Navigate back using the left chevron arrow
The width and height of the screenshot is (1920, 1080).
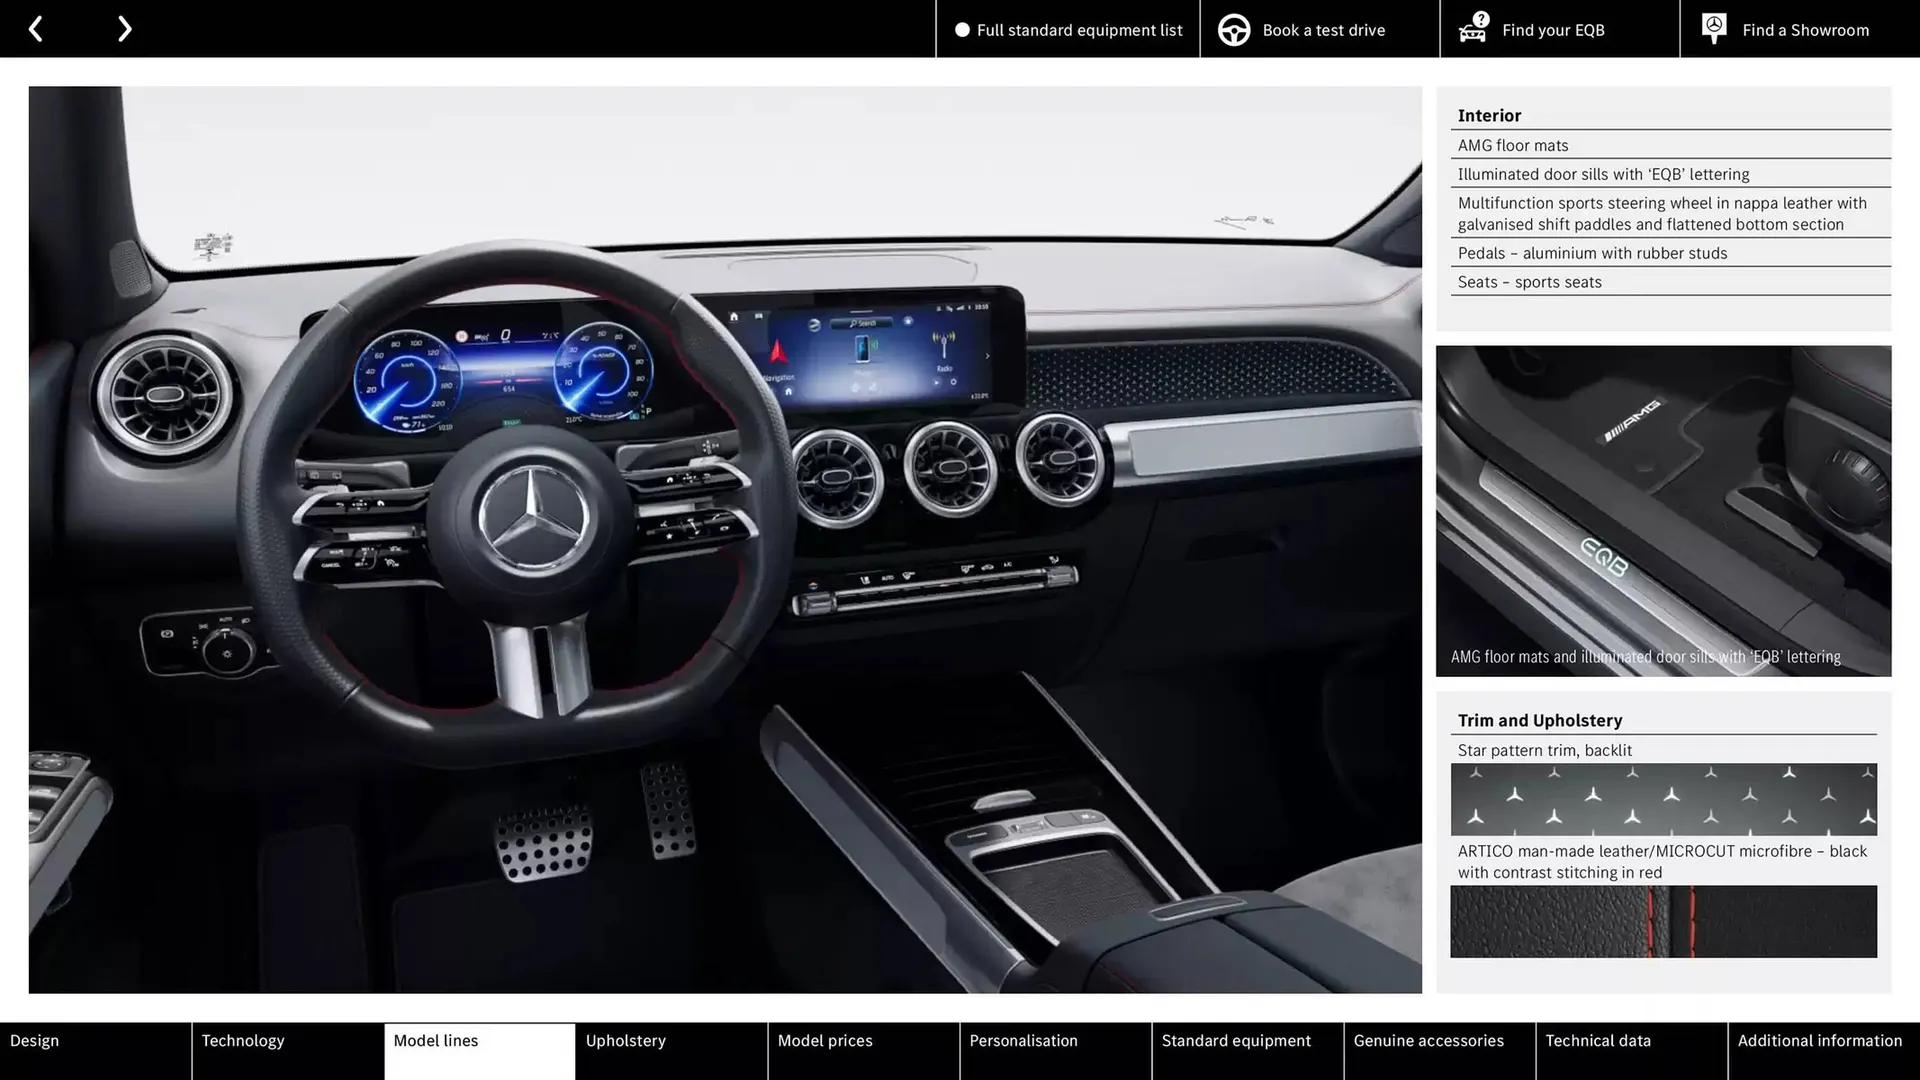[x=36, y=28]
